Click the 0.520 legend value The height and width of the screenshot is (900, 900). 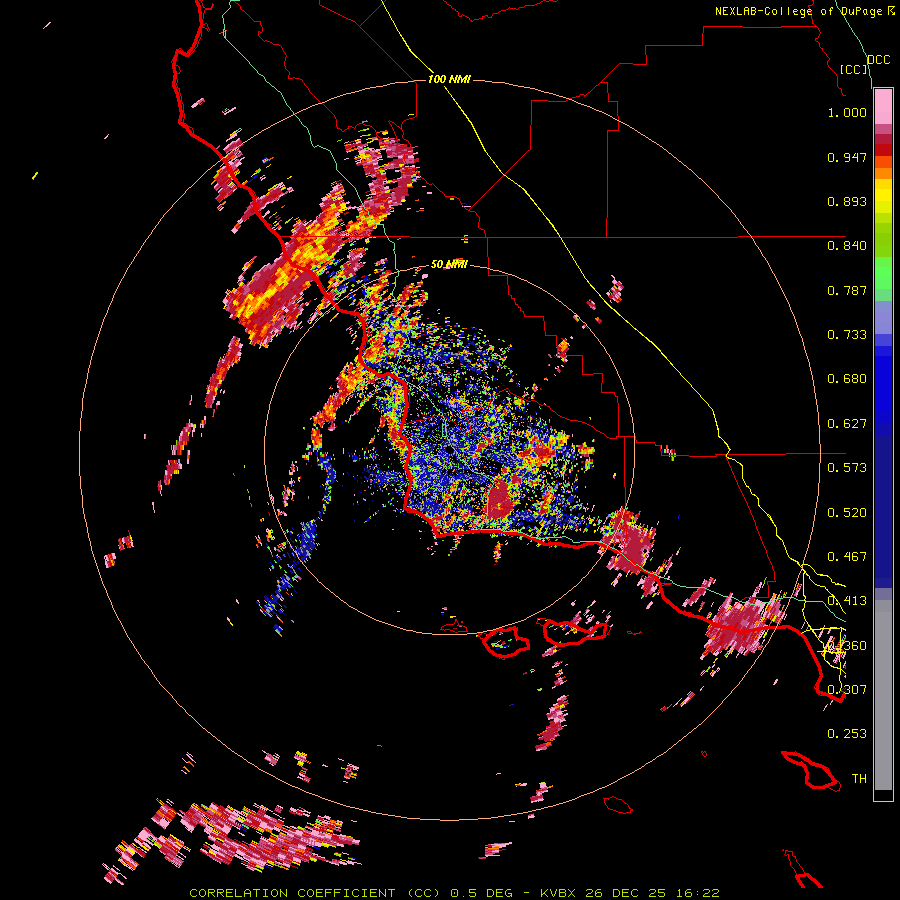coord(847,513)
